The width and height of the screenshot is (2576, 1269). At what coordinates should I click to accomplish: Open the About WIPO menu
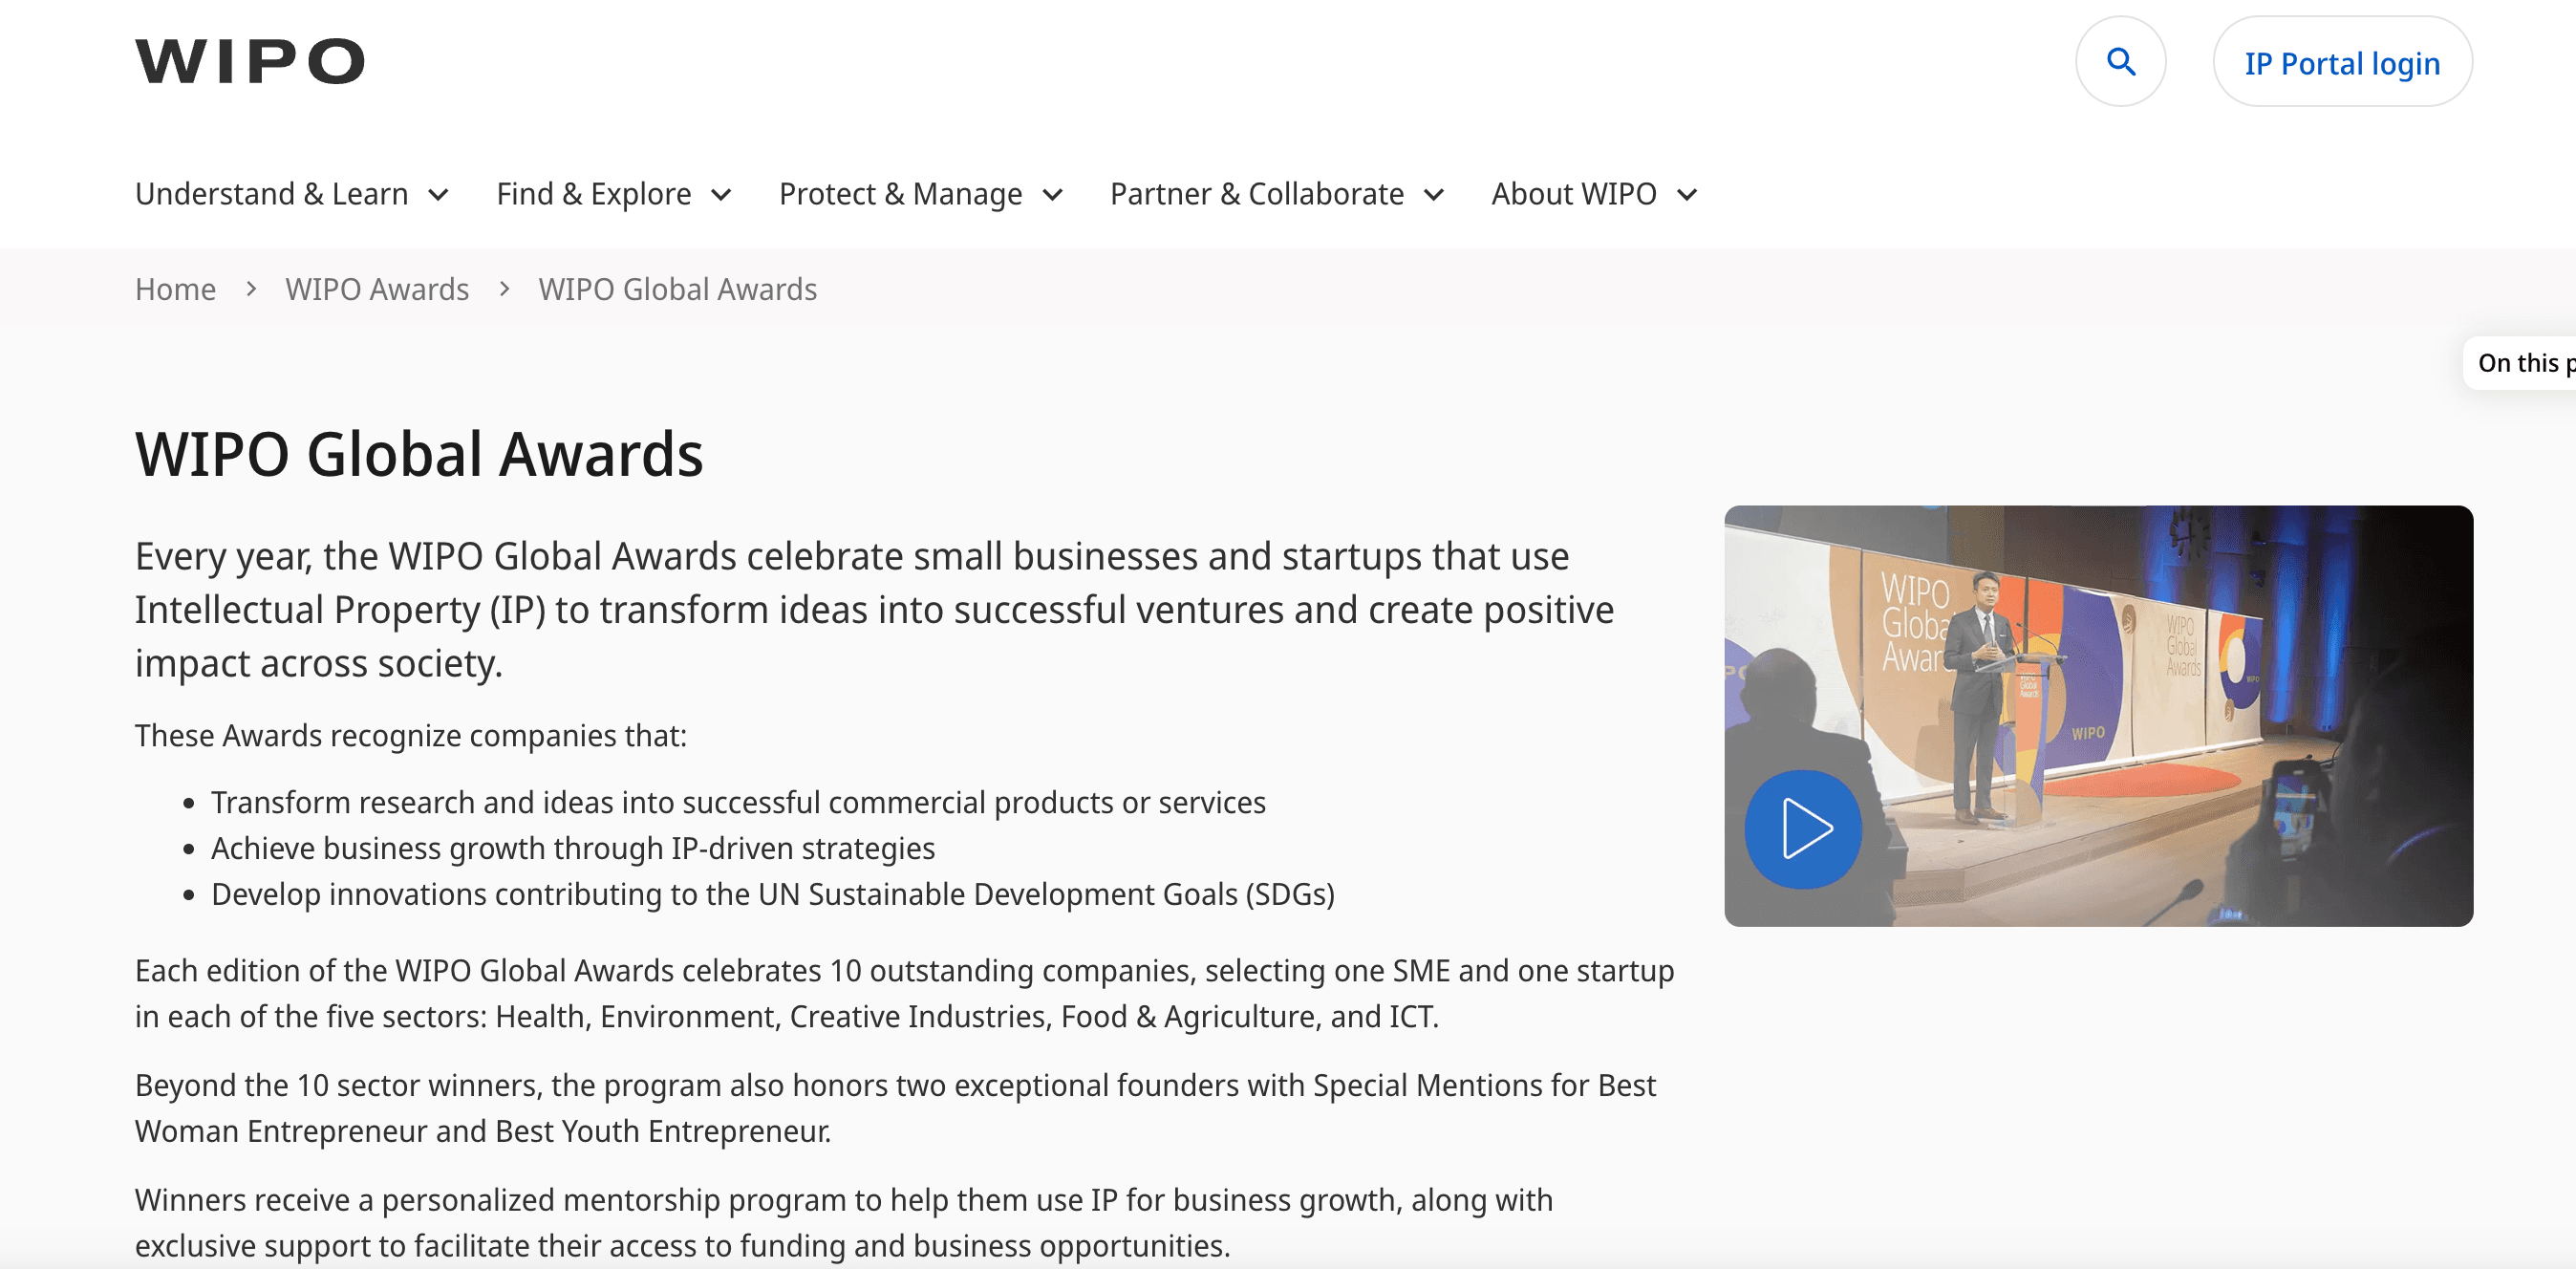[x=1573, y=194]
